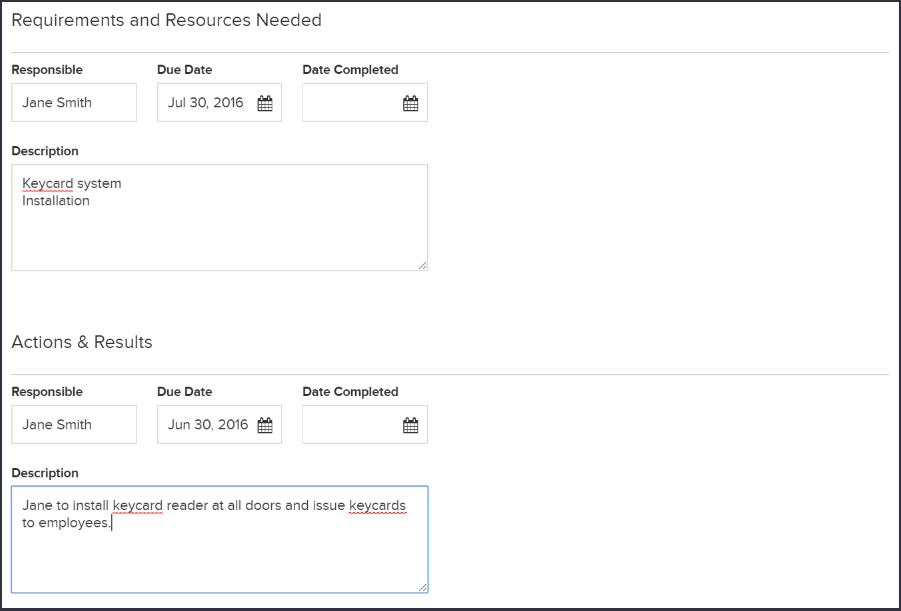
Task: Place cursor after 'employees.' in Actions description
Action: tap(111, 523)
